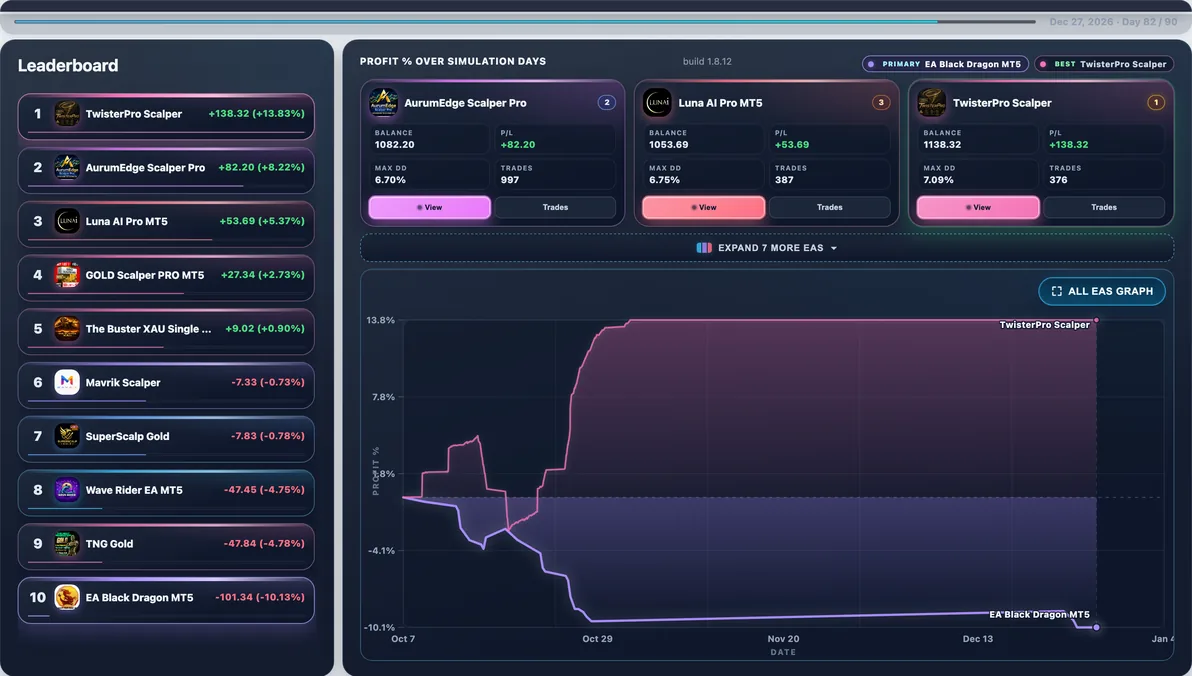Click the Wave Rider EA MT5 logo icon
Screen dimensions: 1192x676
coord(67,490)
